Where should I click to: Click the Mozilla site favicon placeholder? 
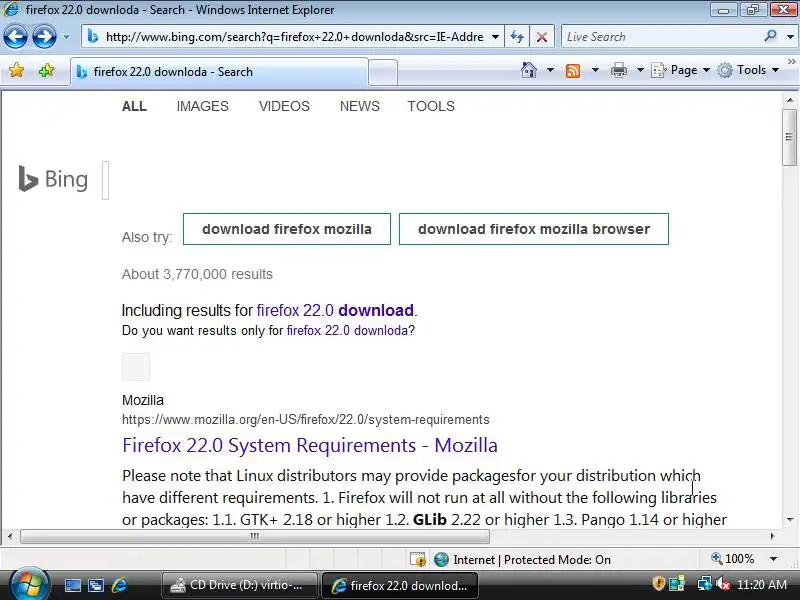[136, 366]
